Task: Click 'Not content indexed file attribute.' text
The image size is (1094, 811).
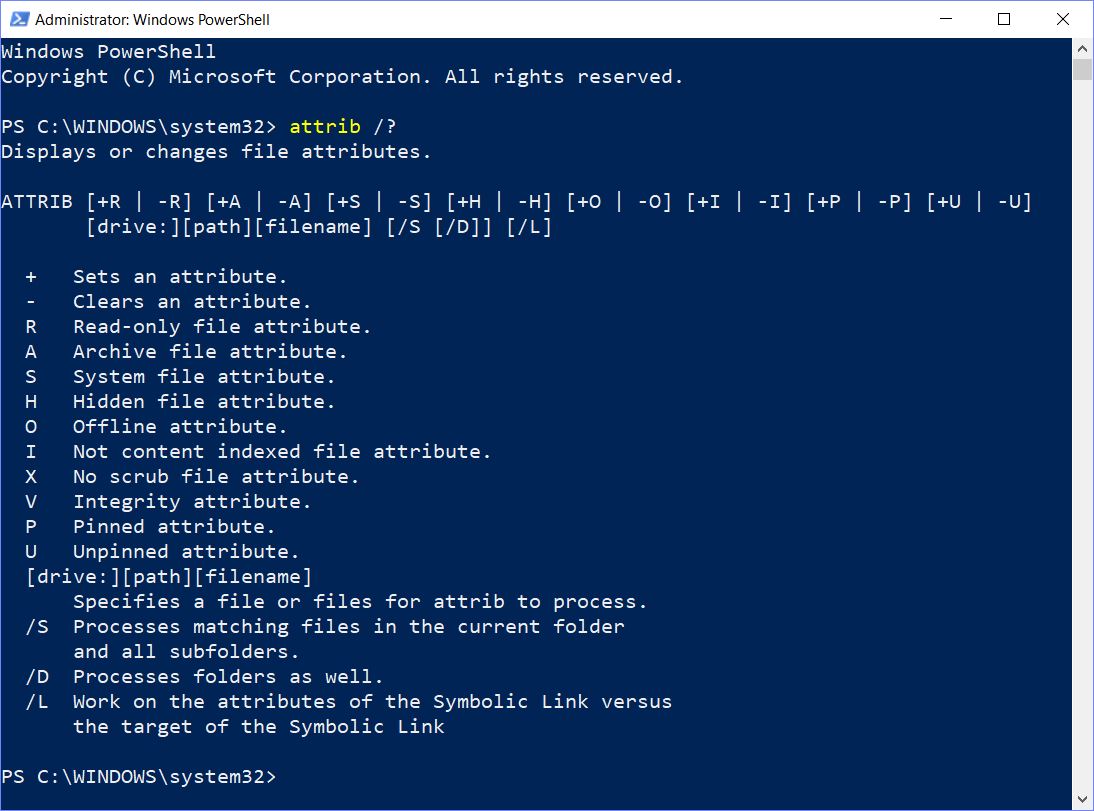Action: coord(282,452)
